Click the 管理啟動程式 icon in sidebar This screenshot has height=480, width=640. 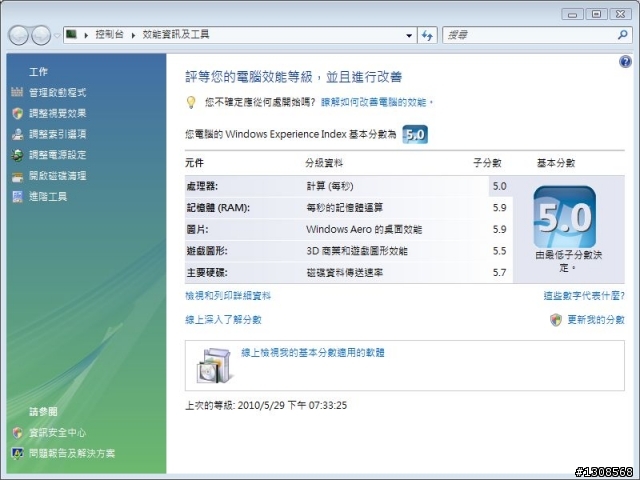tap(17, 92)
